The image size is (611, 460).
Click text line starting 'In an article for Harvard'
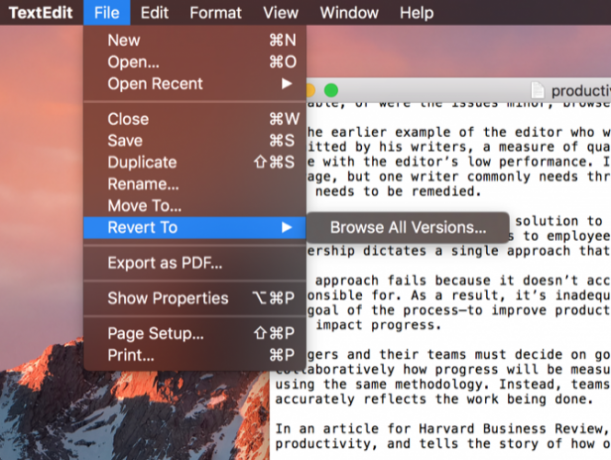coord(443,429)
